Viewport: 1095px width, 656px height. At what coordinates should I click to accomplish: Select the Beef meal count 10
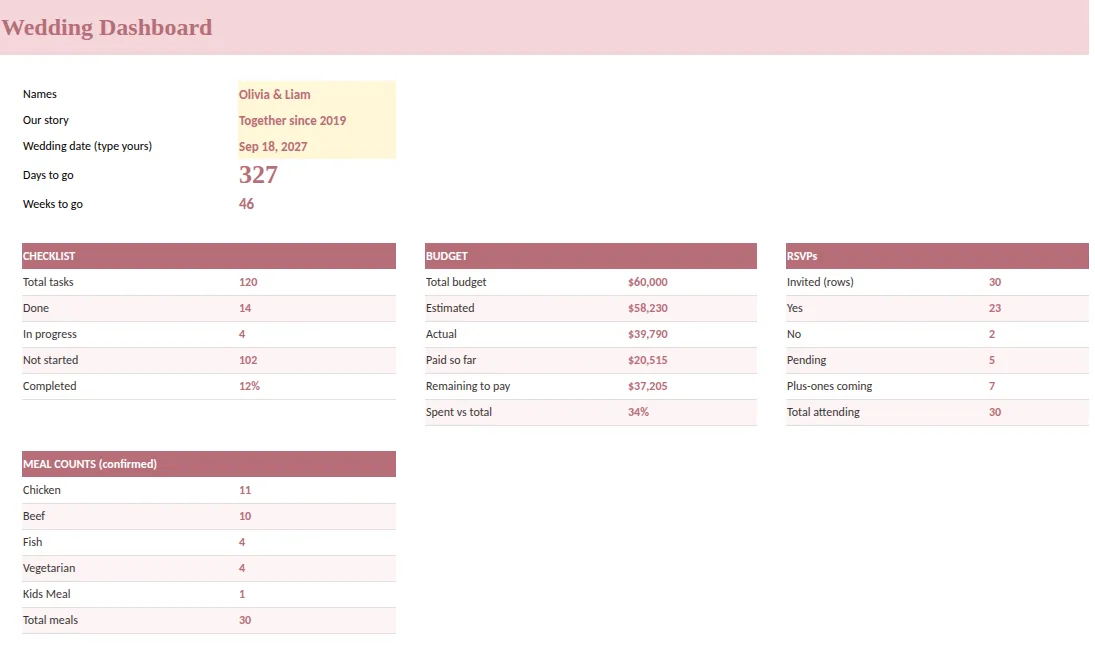point(245,516)
